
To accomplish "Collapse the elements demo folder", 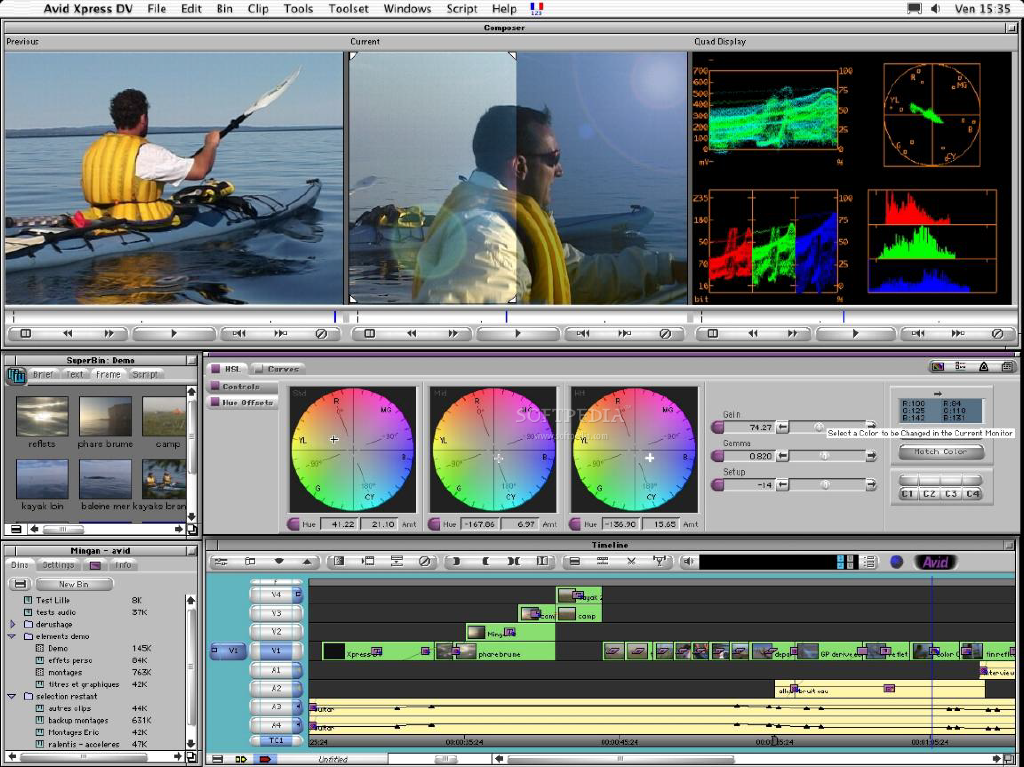I will [x=13, y=636].
